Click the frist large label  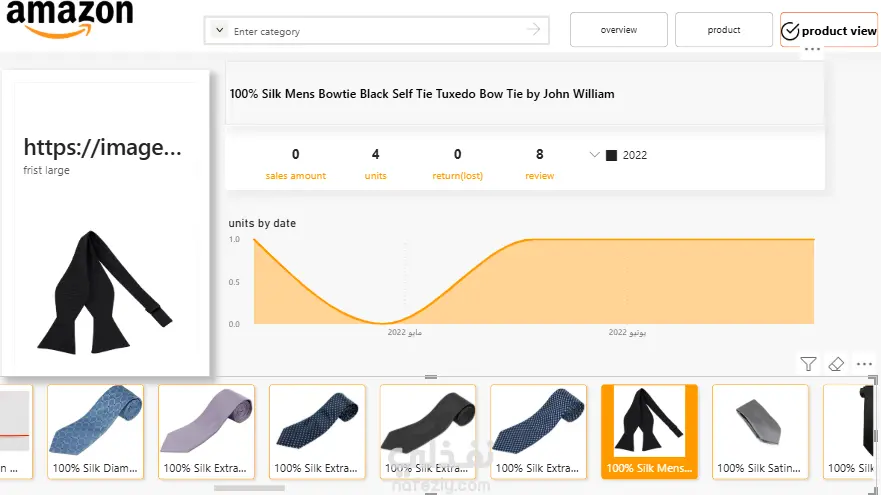point(46,170)
